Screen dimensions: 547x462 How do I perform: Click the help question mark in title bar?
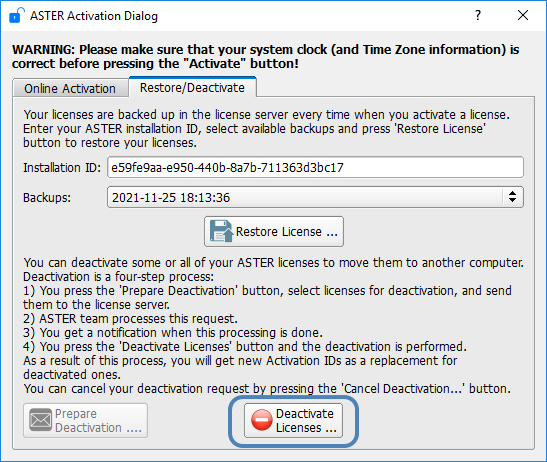[x=478, y=15]
